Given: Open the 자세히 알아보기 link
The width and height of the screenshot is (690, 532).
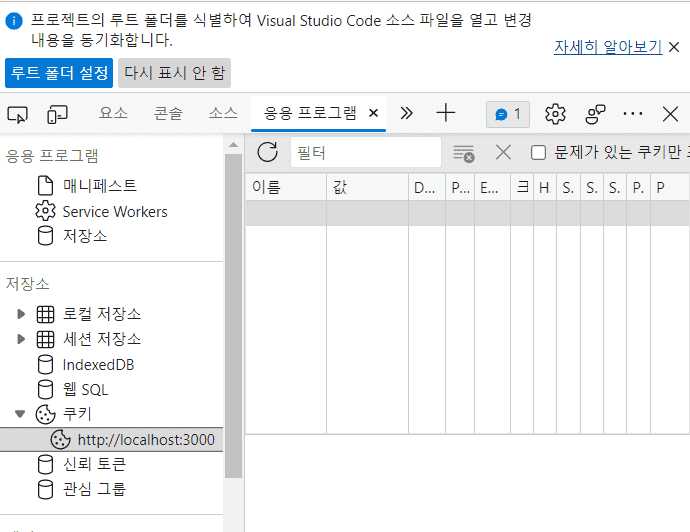Looking at the screenshot, I should click(608, 47).
